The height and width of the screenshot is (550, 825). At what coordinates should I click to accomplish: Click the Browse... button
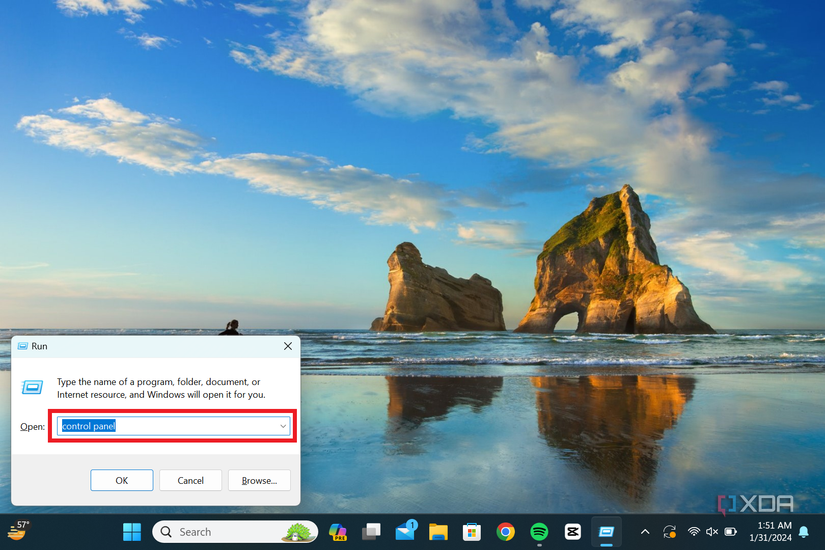259,480
